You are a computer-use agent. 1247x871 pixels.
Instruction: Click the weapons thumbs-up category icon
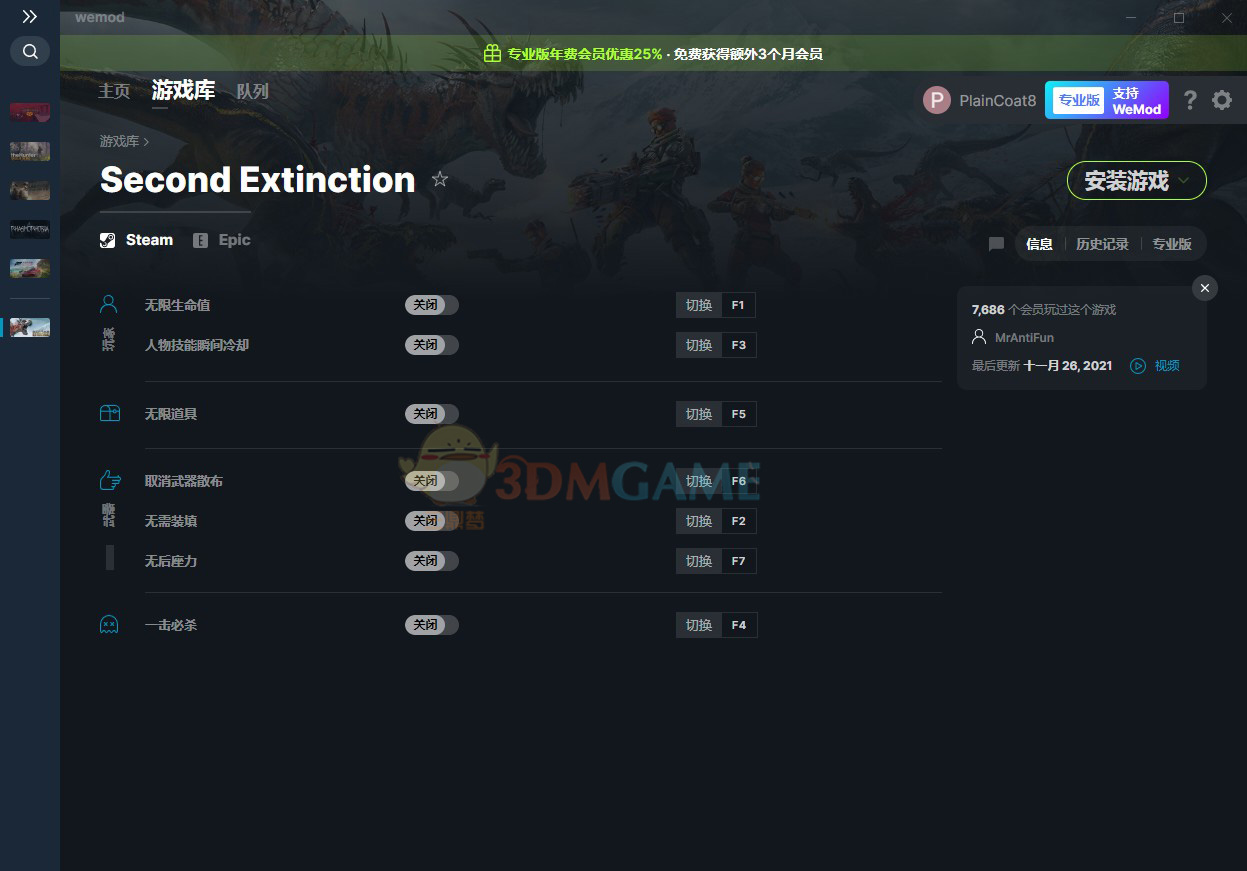(110, 480)
